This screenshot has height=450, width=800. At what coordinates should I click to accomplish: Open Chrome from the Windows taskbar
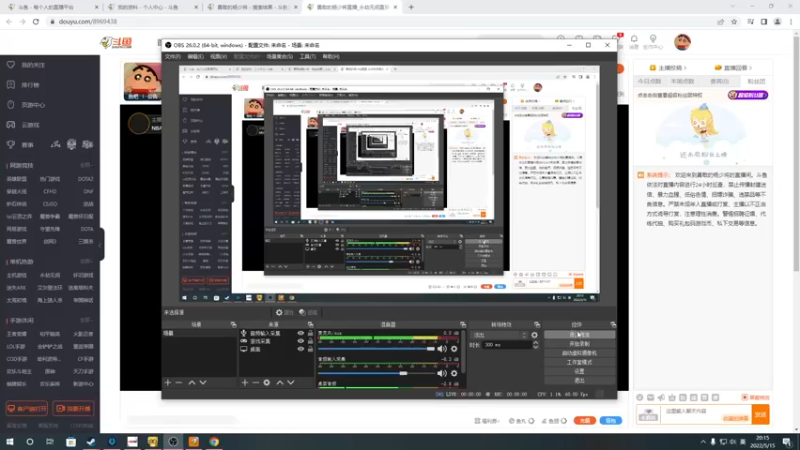coord(214,441)
